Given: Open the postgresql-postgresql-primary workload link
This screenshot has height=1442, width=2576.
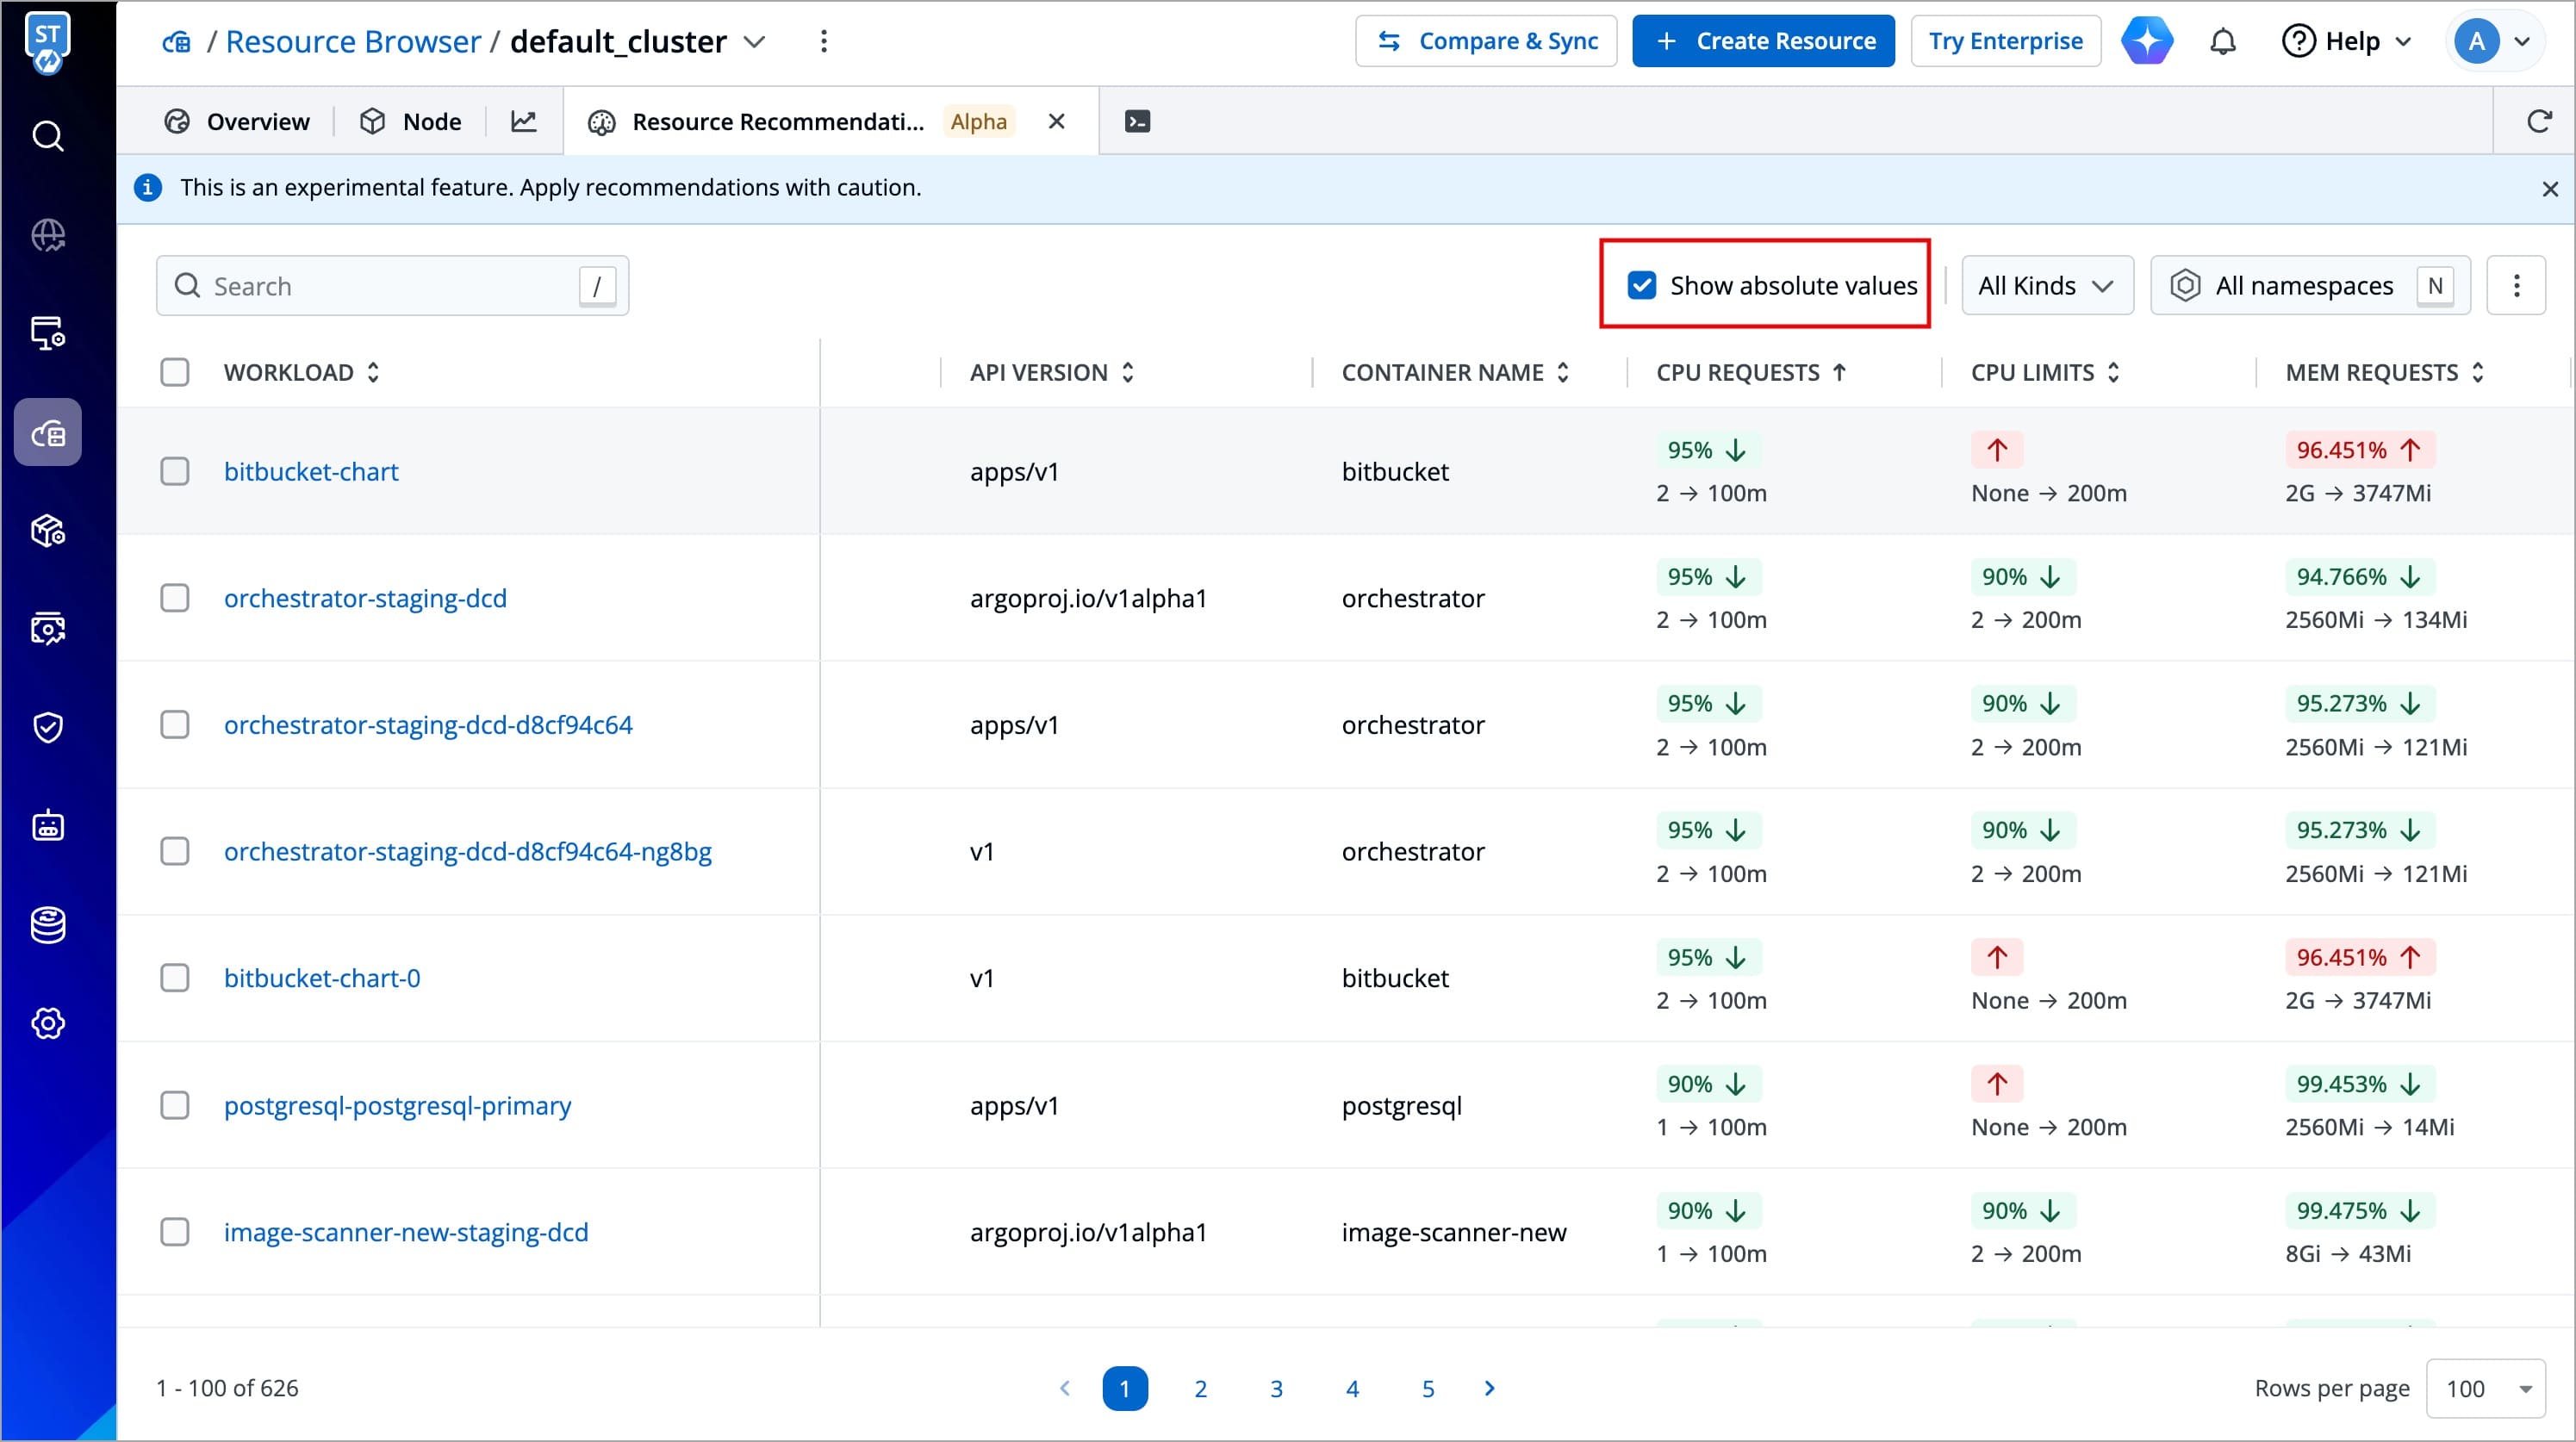Looking at the screenshot, I should click(x=397, y=1106).
